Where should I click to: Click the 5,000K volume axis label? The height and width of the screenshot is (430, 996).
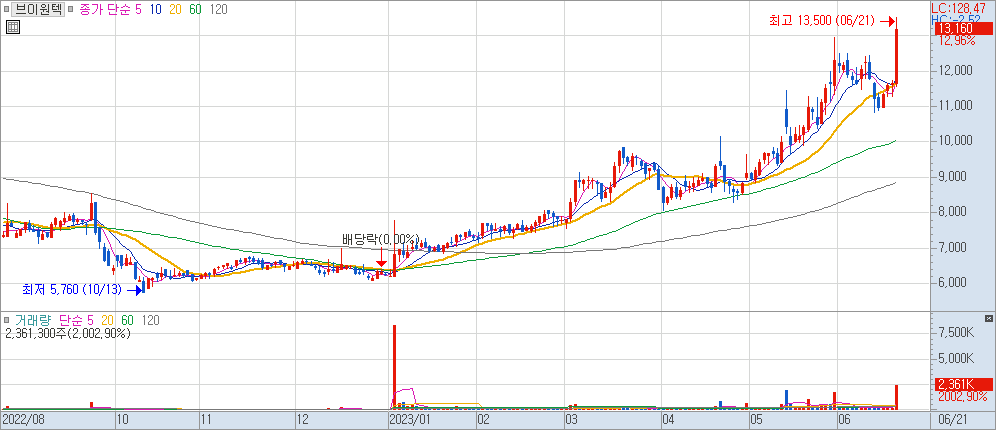[x=958, y=359]
